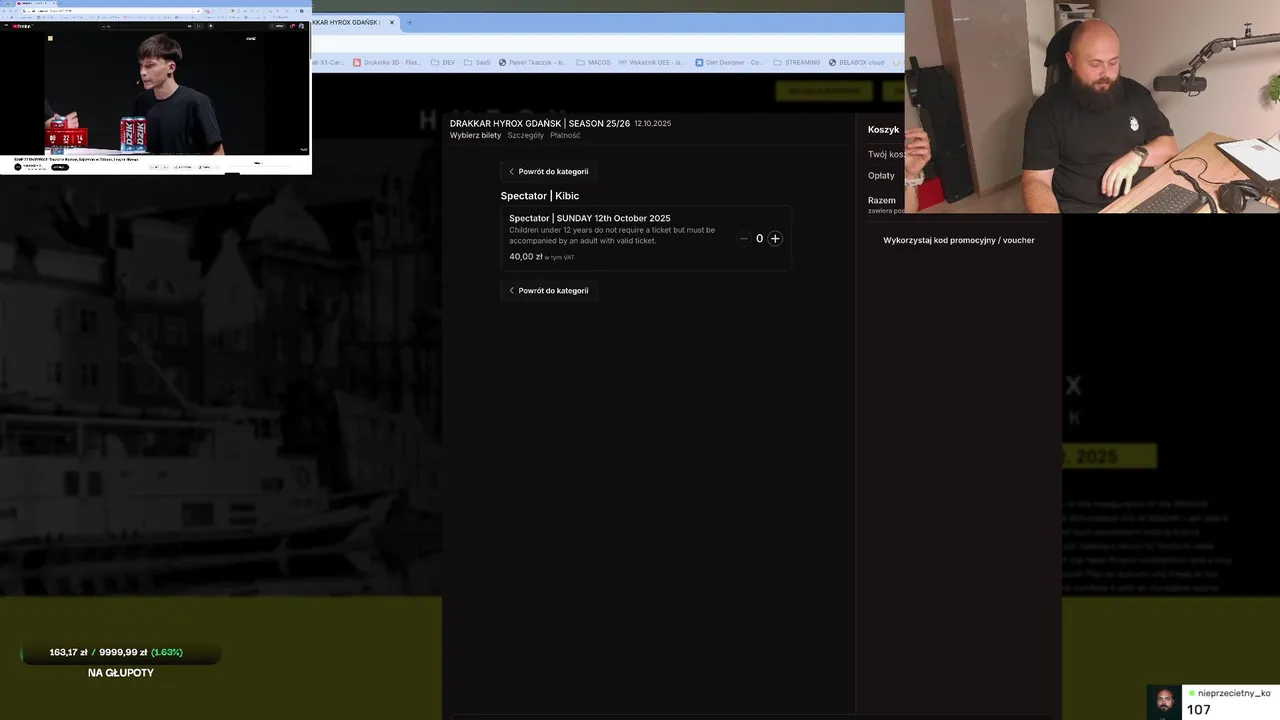Image resolution: width=1280 pixels, height=720 pixels.
Task: Click subscribe button in small YouTube window
Action: [59, 167]
